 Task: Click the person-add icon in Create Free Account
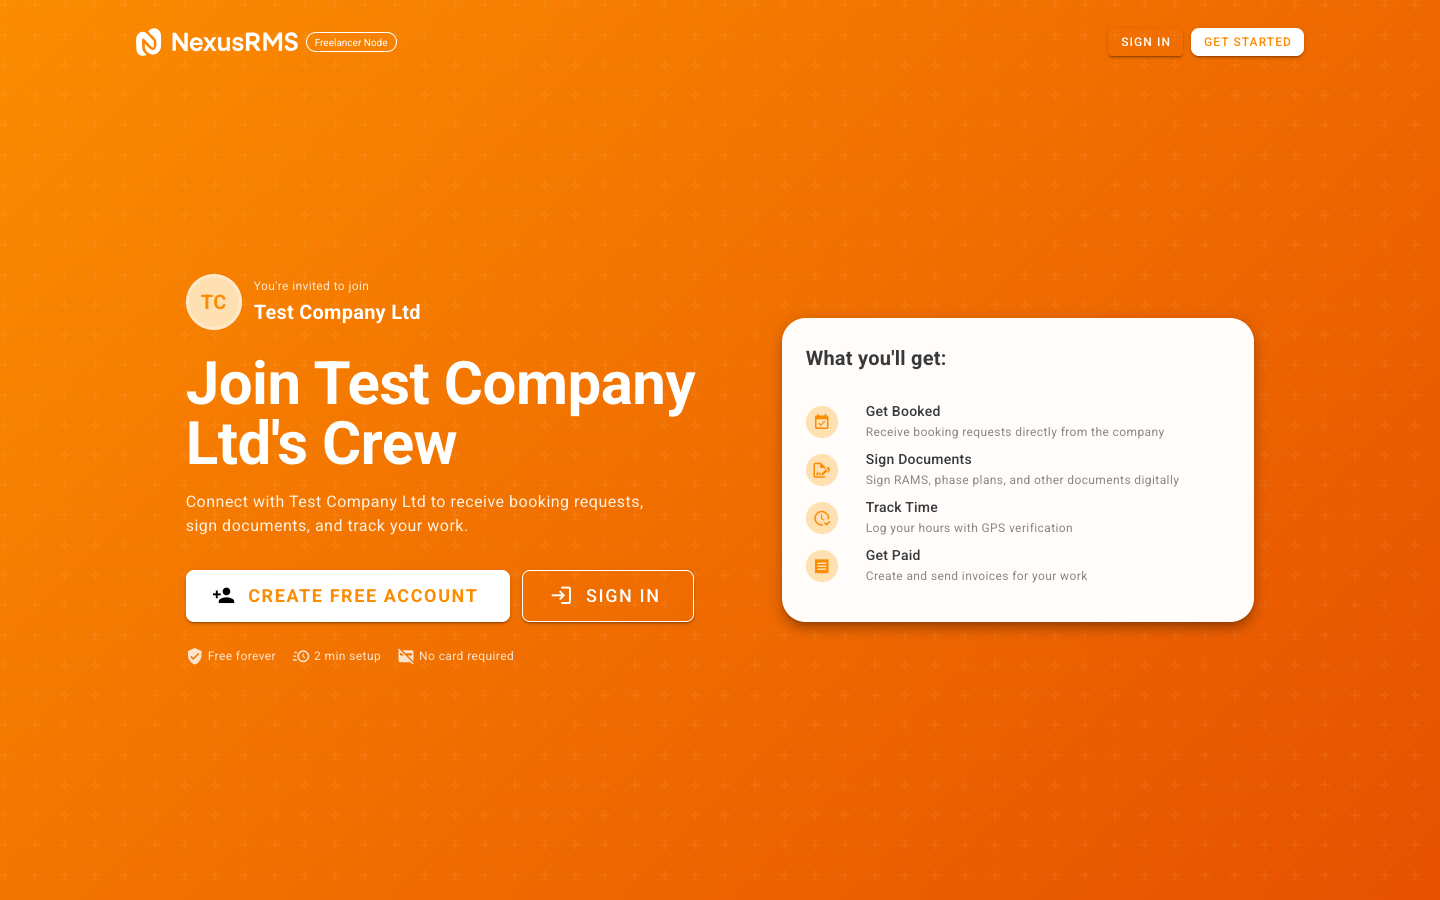(x=222, y=596)
